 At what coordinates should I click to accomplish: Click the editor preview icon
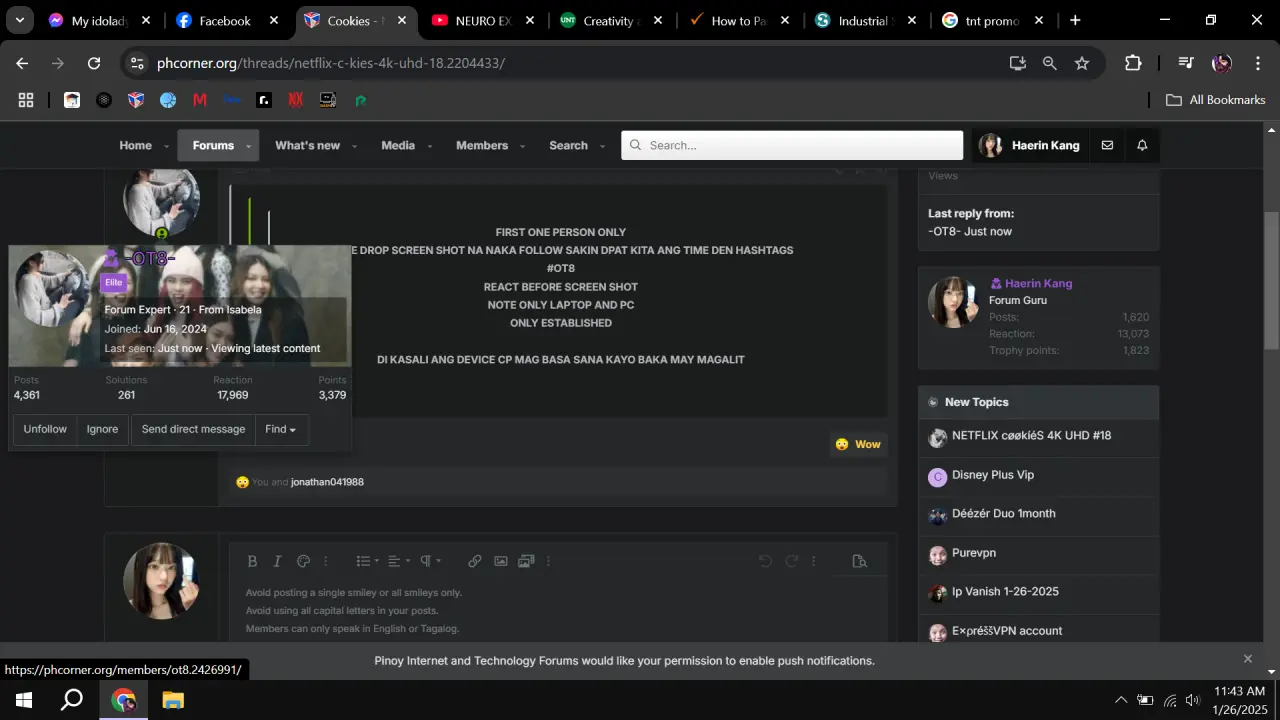coord(859,561)
